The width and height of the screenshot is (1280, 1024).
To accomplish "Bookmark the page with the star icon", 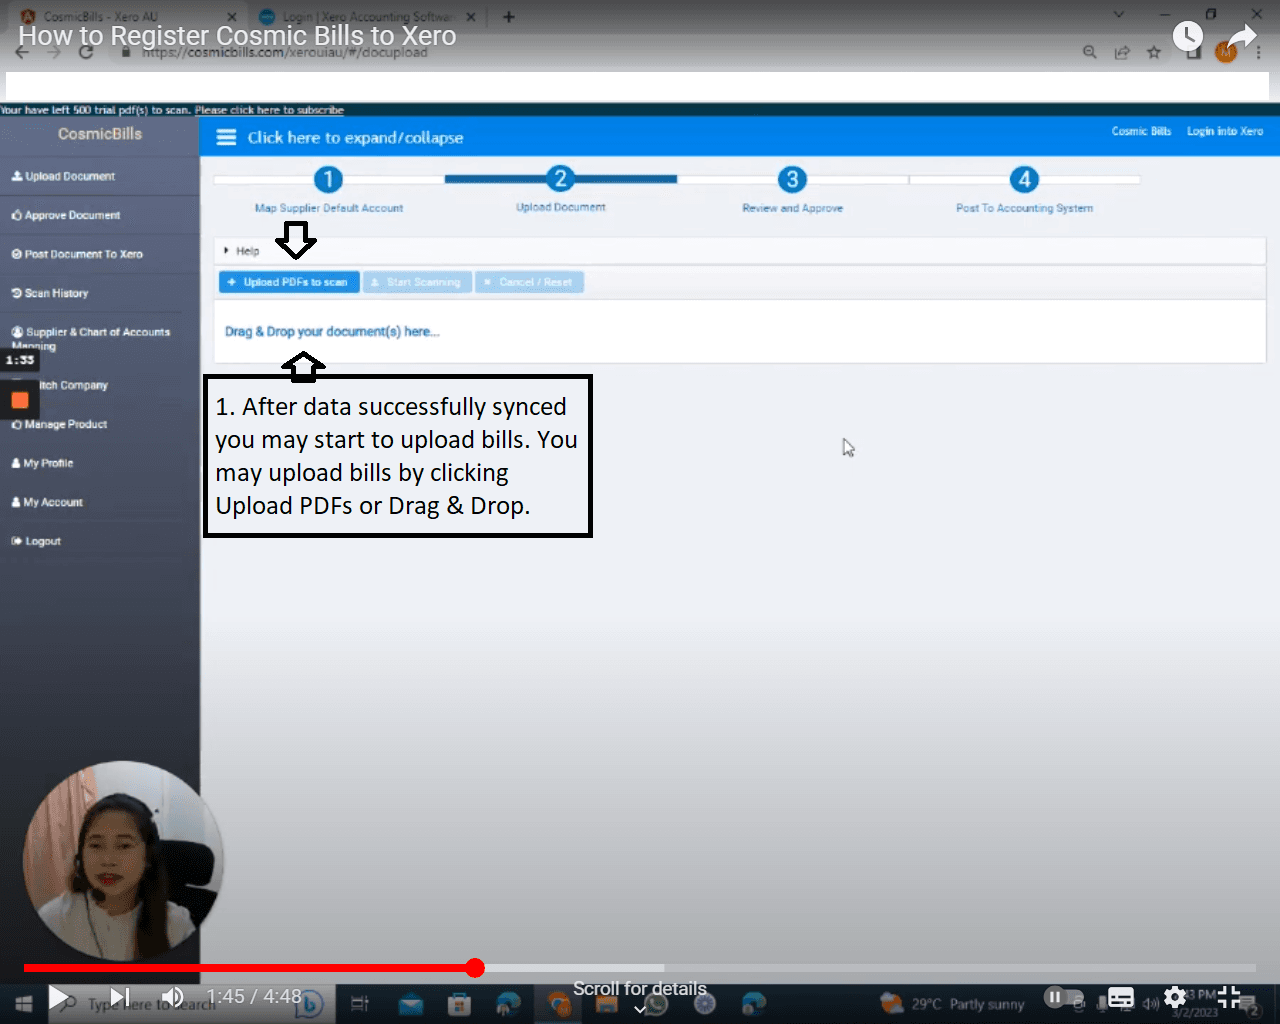I will click(1154, 52).
